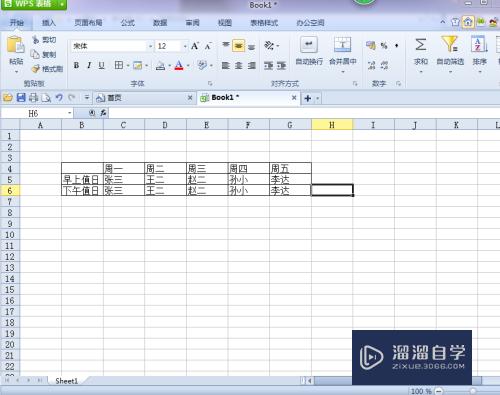Click the Wrap Text (自动换行) button
The image size is (500, 395).
click(309, 51)
